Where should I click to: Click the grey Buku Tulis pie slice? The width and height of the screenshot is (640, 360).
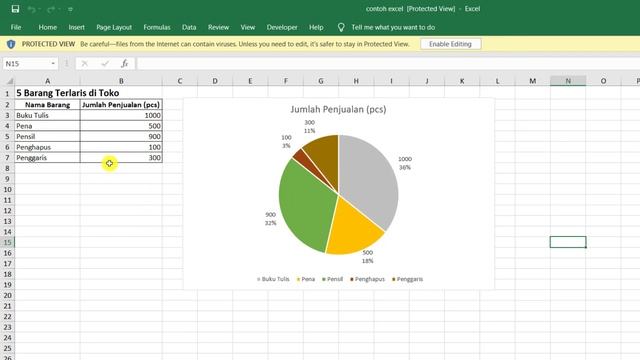pyautogui.click(x=369, y=180)
